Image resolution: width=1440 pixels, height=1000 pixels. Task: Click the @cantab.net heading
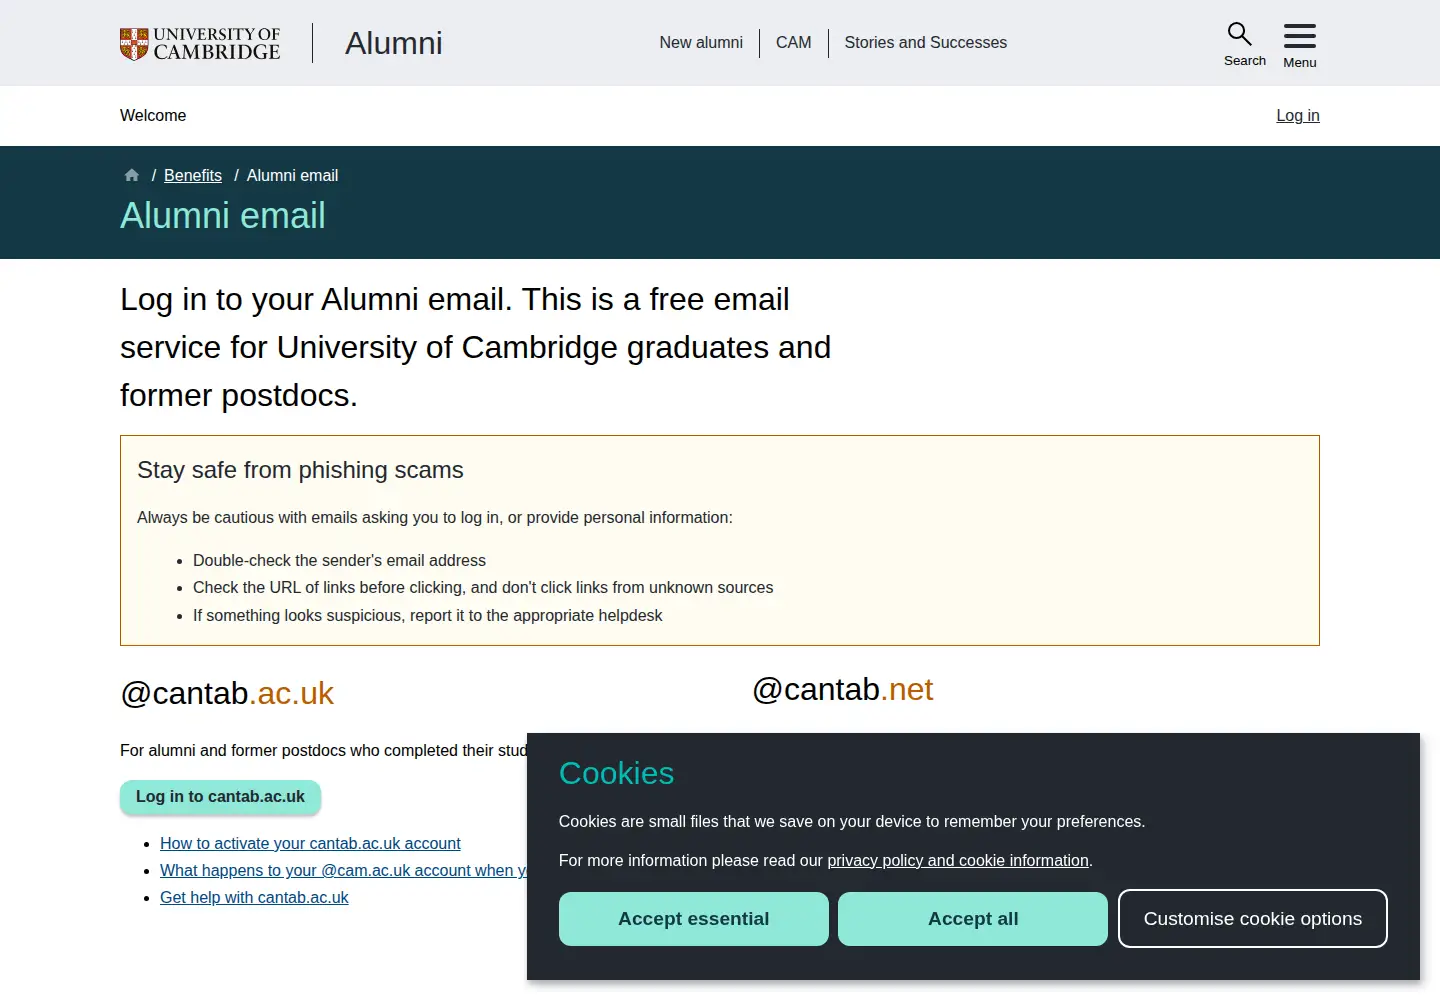click(842, 689)
